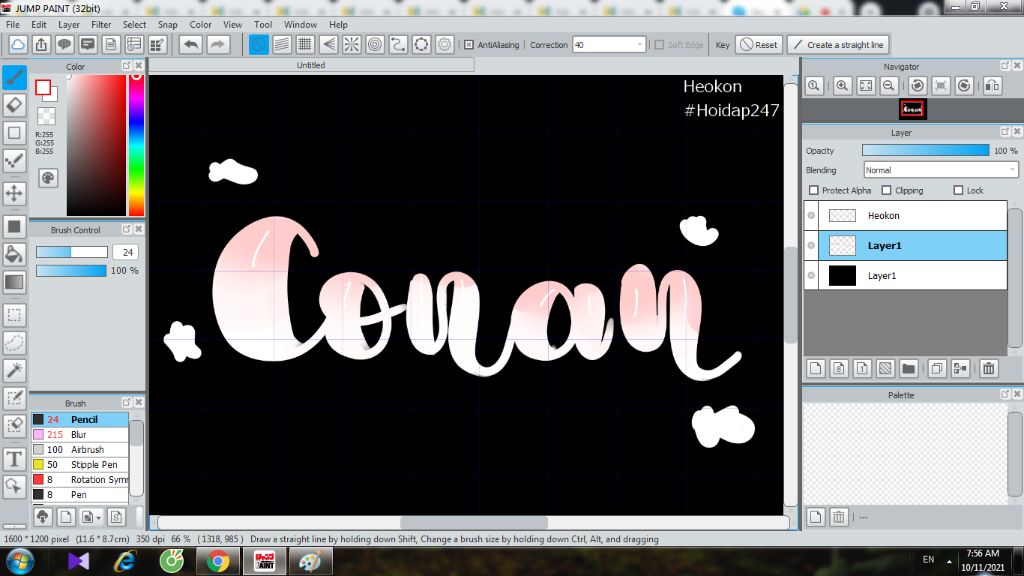Select the Magic Wand tool
This screenshot has height=576, width=1024.
14,370
